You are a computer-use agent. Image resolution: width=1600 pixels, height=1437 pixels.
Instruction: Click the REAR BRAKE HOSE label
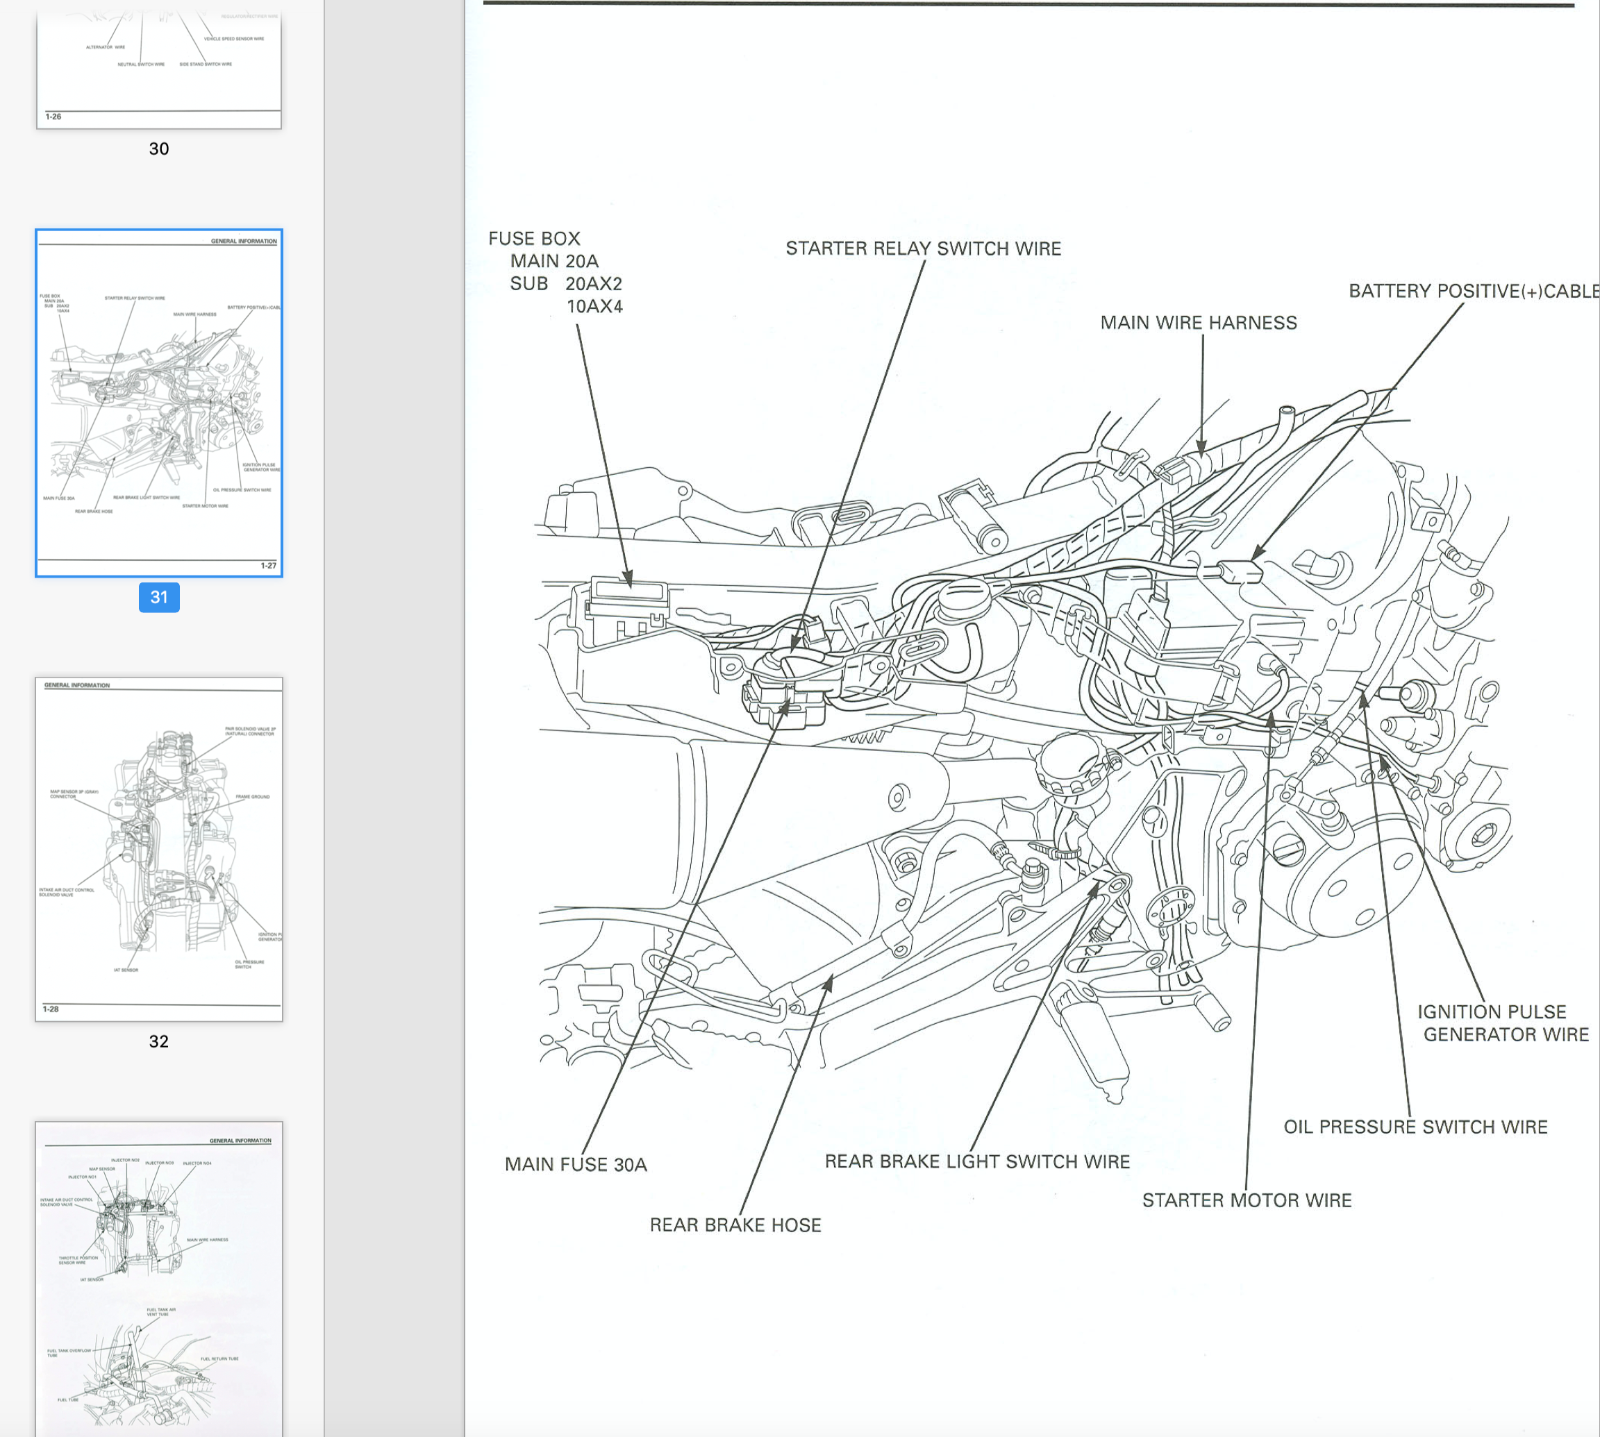point(735,1225)
